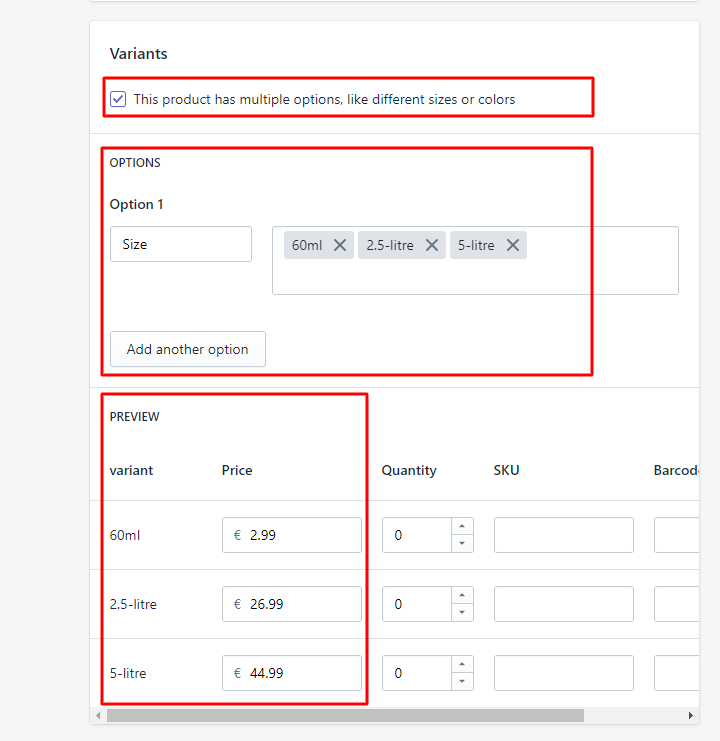Screen dimensions: 720x741
Task: Click the 60ml tag text
Action: pos(307,245)
